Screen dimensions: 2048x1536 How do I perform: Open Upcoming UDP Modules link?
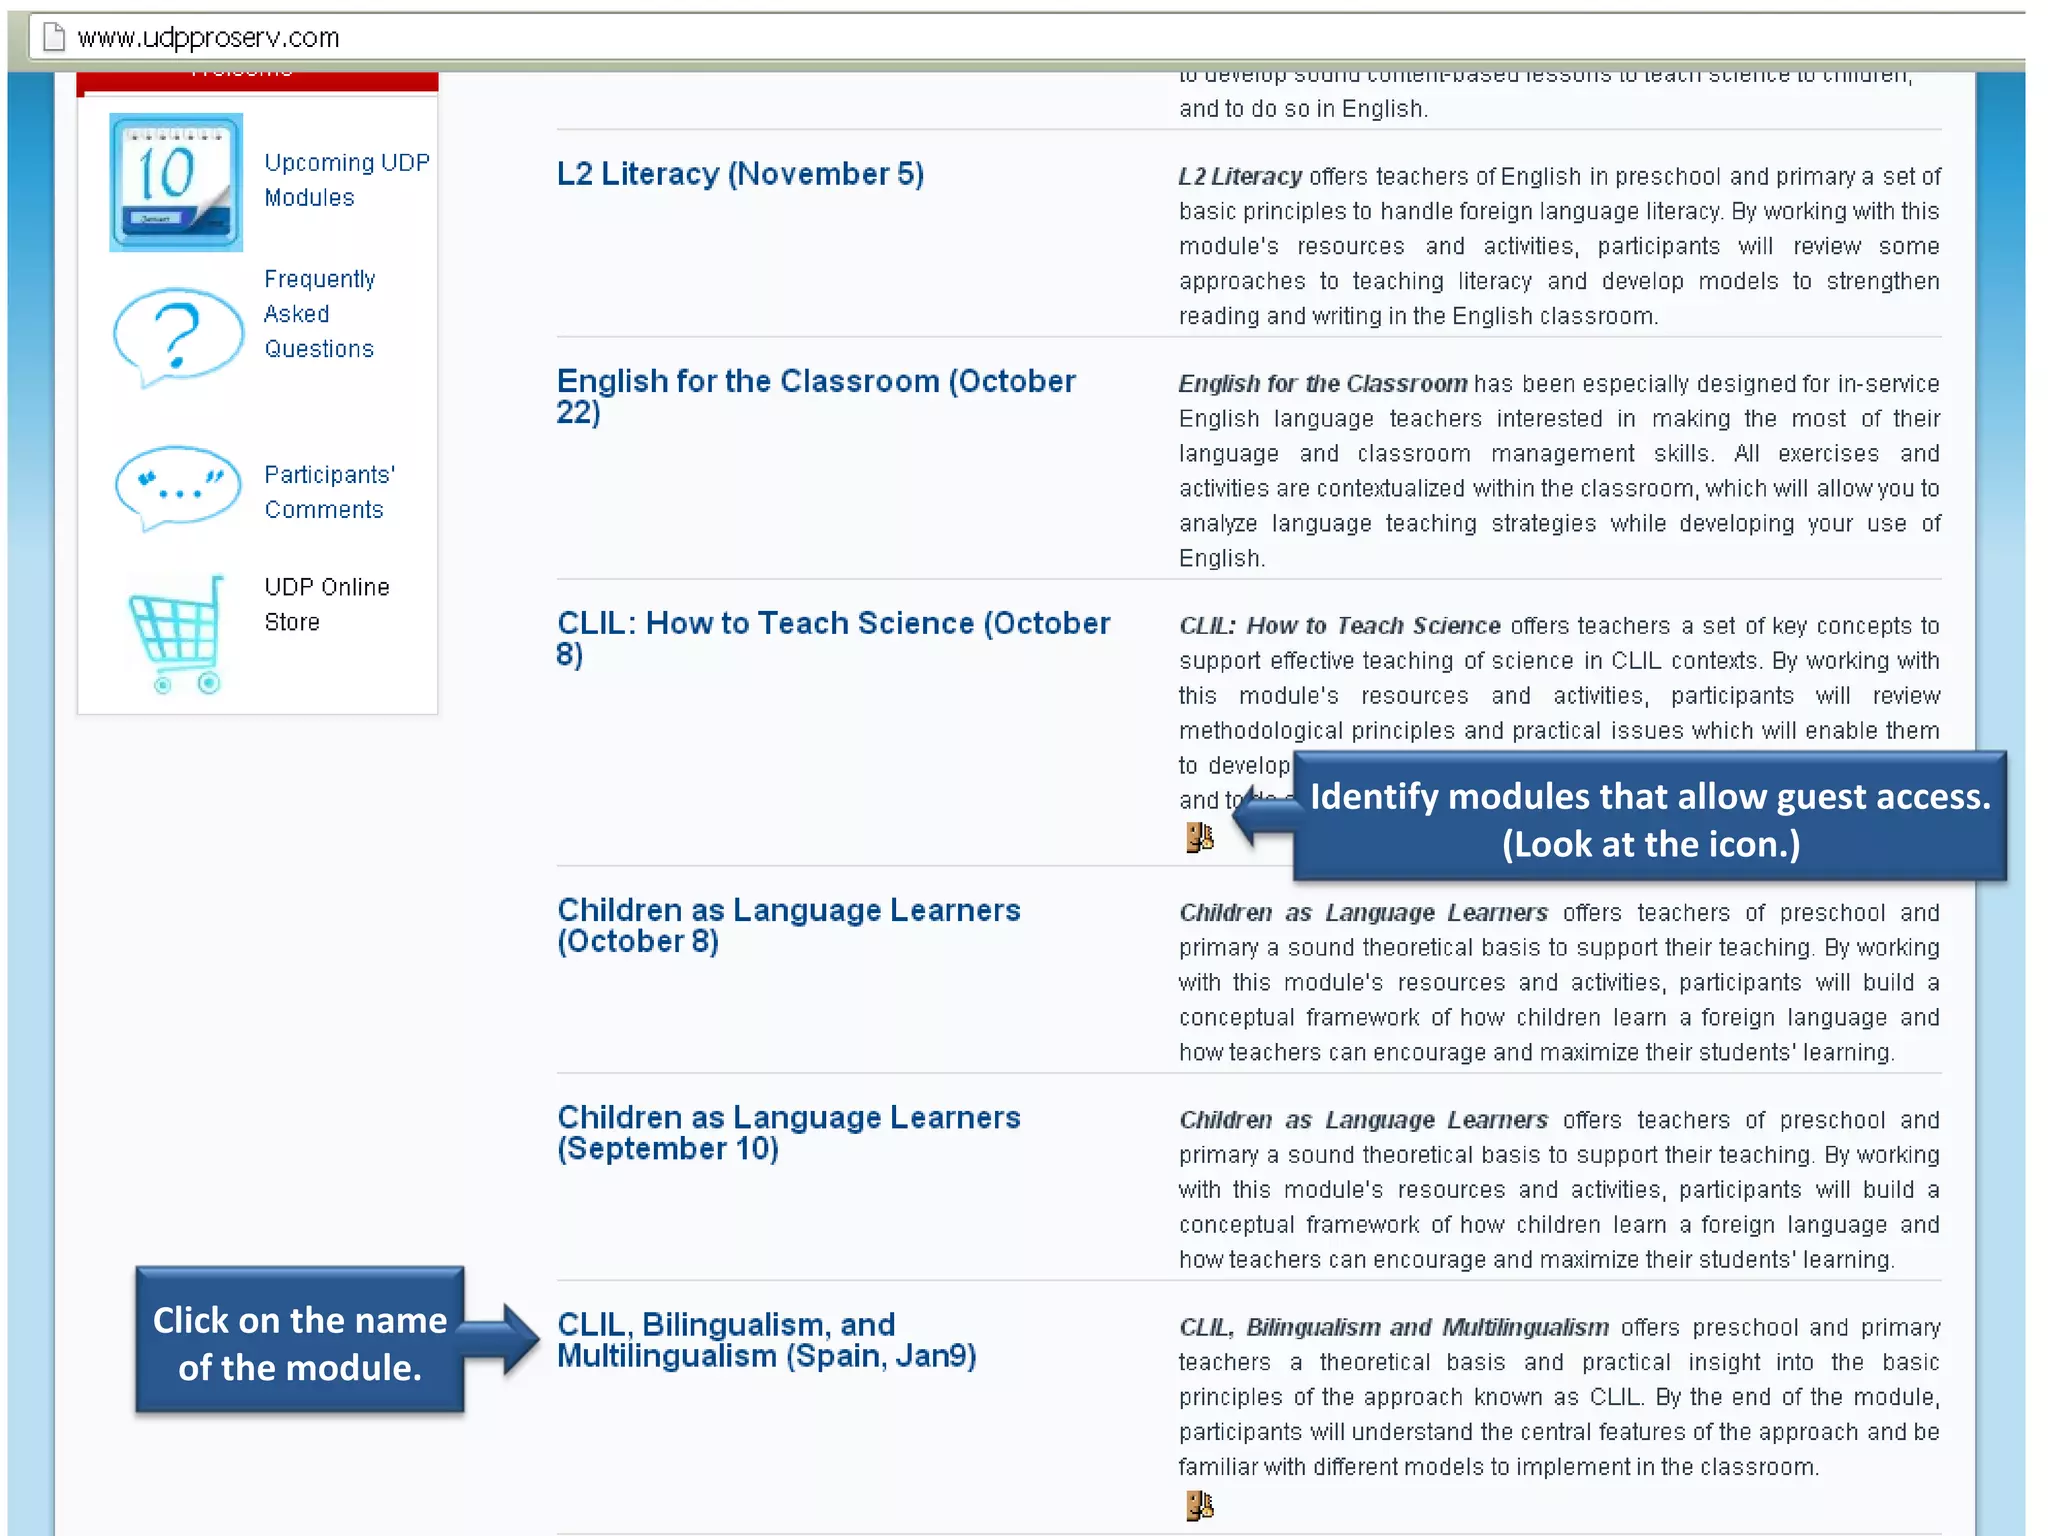click(x=346, y=180)
